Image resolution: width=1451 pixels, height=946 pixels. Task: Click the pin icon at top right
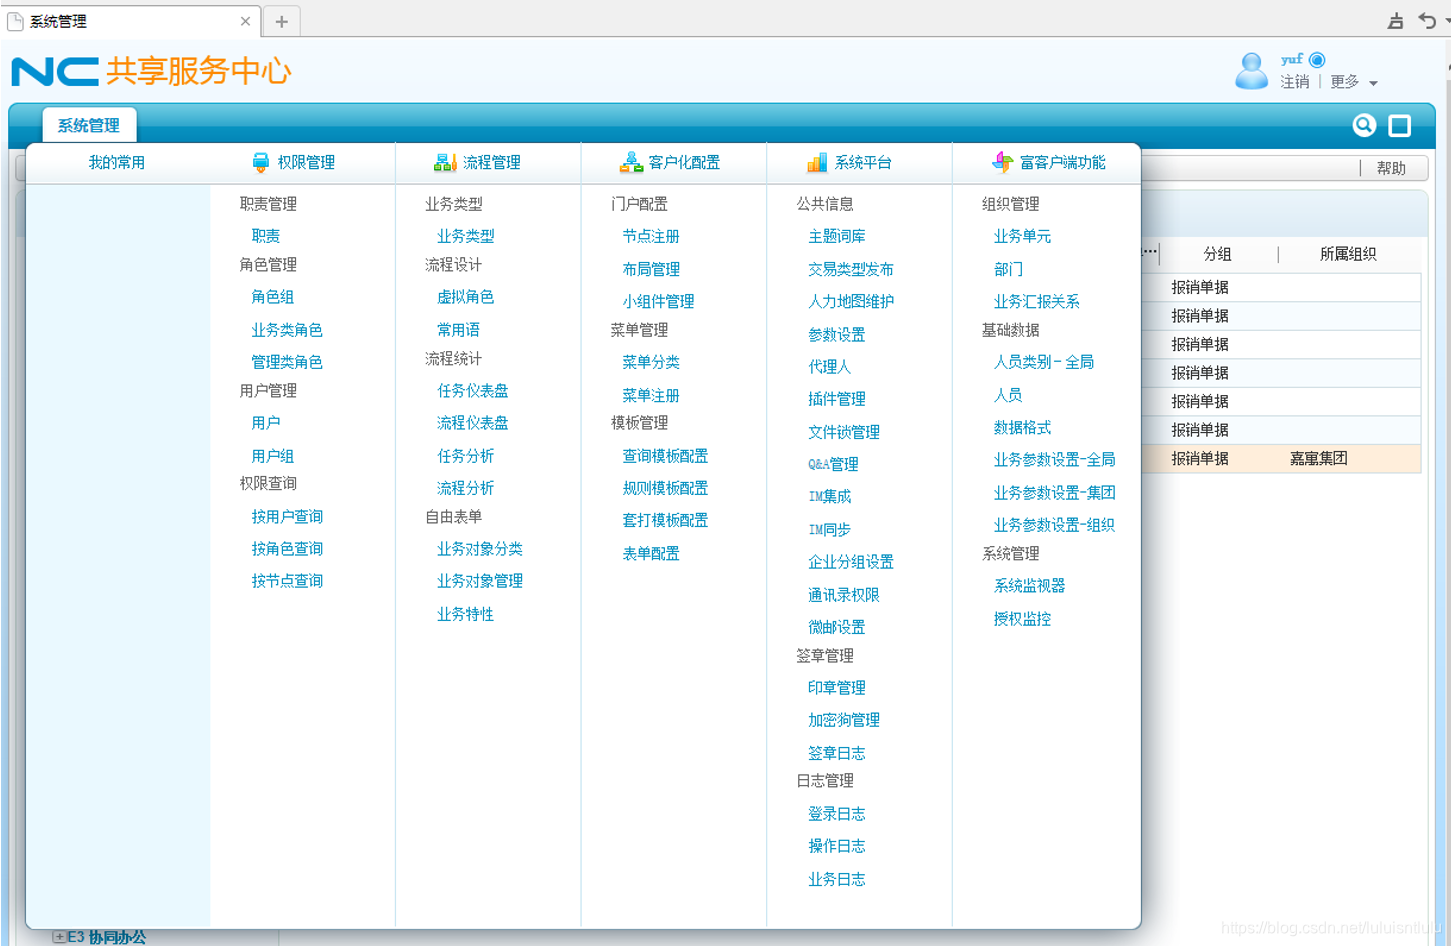(x=1396, y=21)
